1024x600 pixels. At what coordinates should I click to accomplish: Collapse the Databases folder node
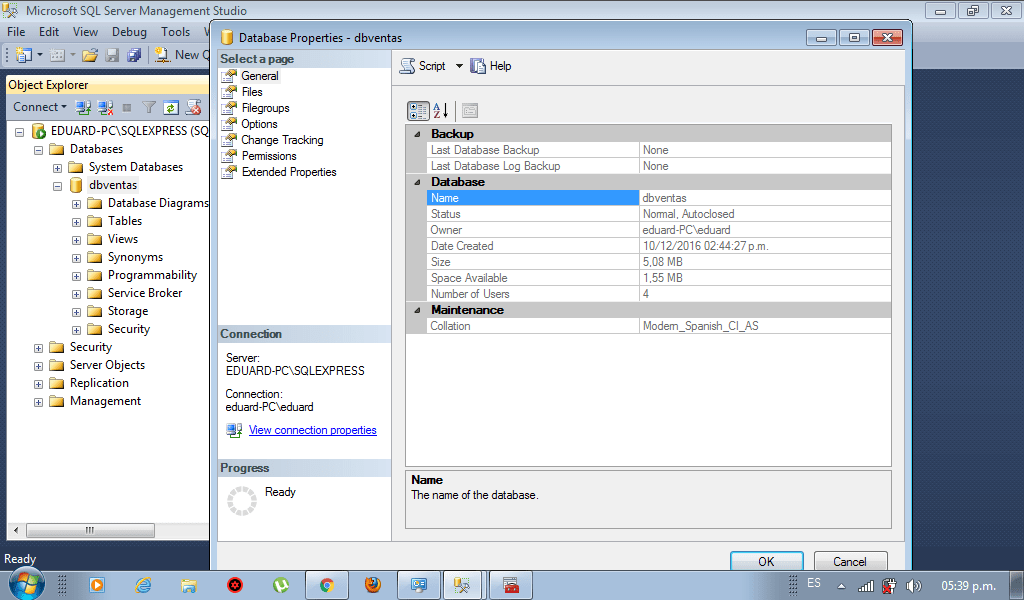(x=39, y=150)
